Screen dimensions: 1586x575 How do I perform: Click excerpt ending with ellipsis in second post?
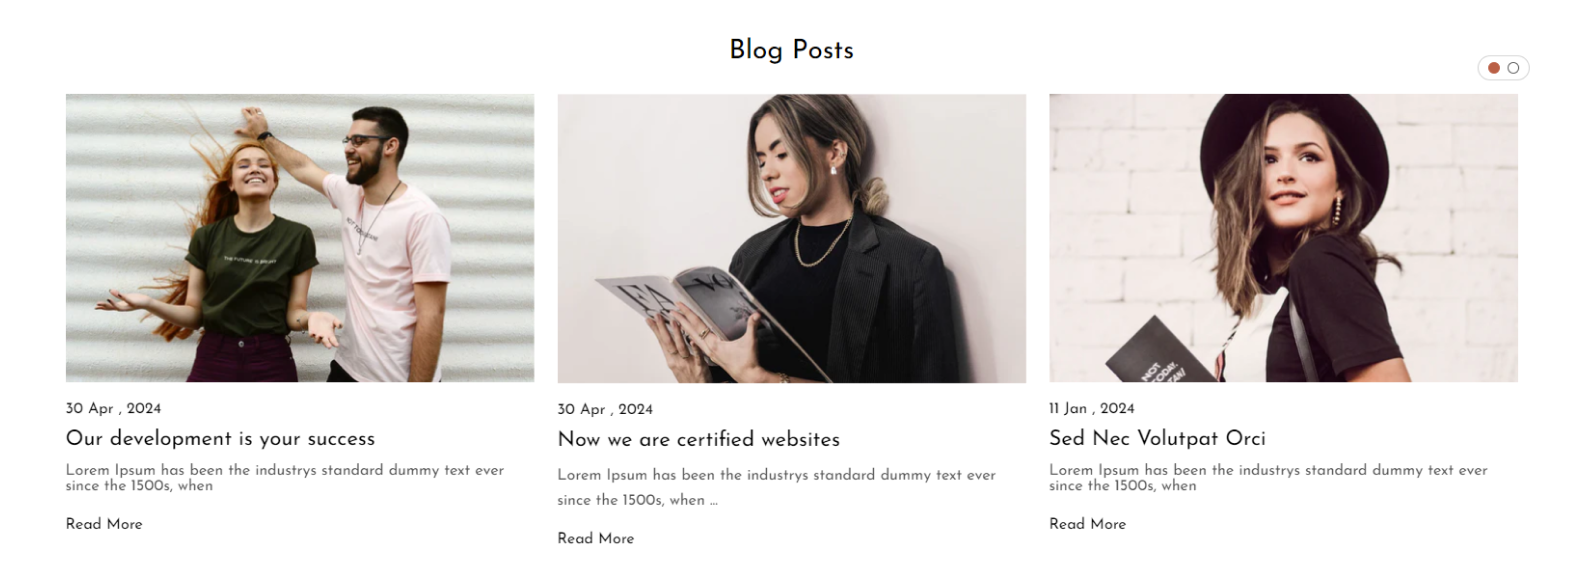pyautogui.click(x=777, y=487)
